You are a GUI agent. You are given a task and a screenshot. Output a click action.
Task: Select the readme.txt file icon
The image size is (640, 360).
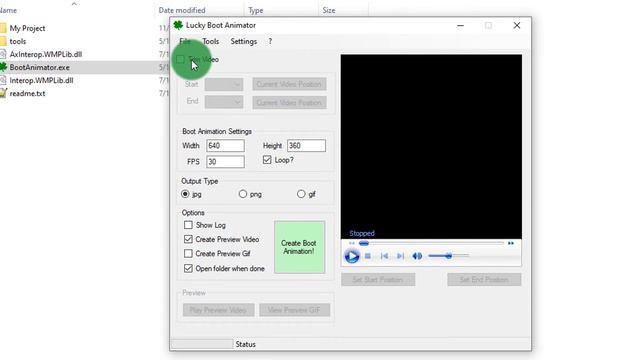click(x=3, y=93)
